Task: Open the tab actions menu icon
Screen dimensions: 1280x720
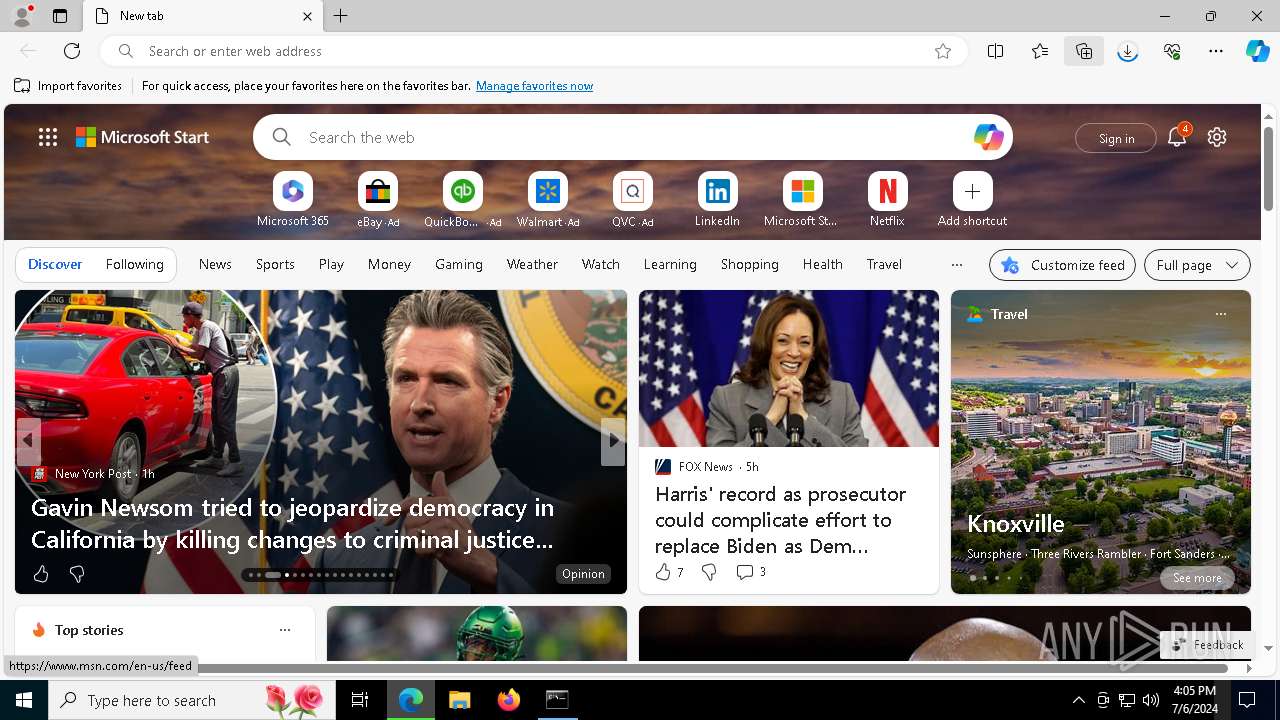Action: pos(60,16)
